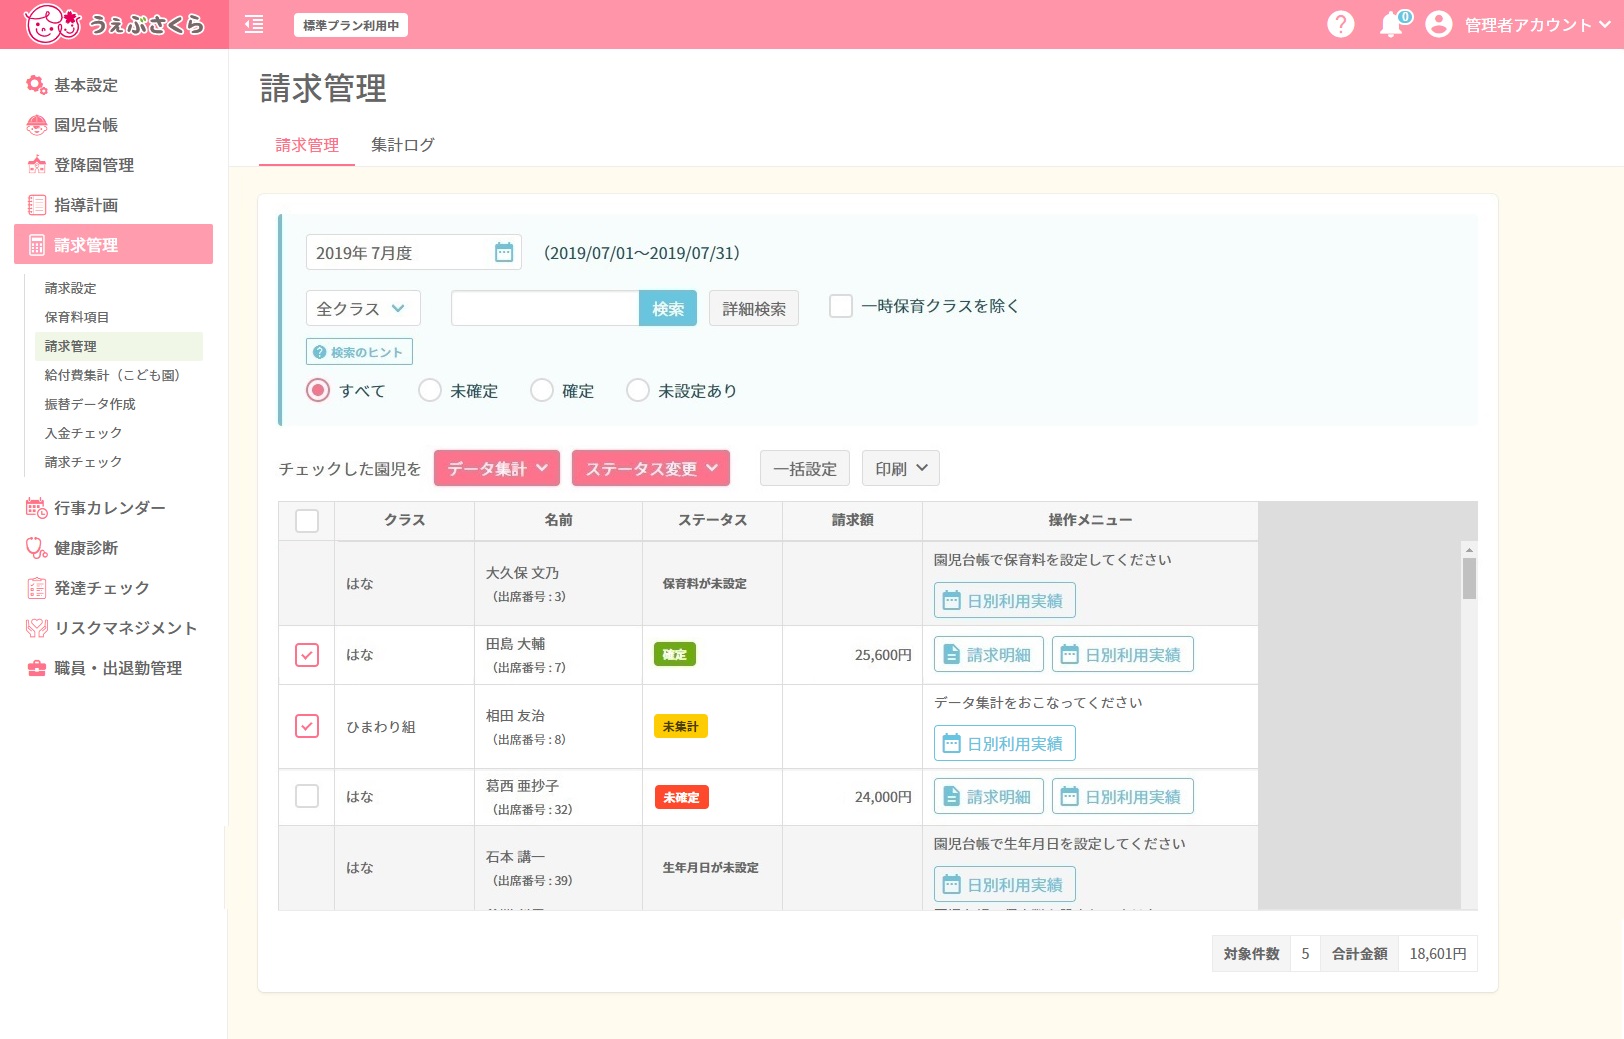This screenshot has width=1624, height=1039.
Task: Open 振替データ作成 submenu item
Action: [90, 404]
